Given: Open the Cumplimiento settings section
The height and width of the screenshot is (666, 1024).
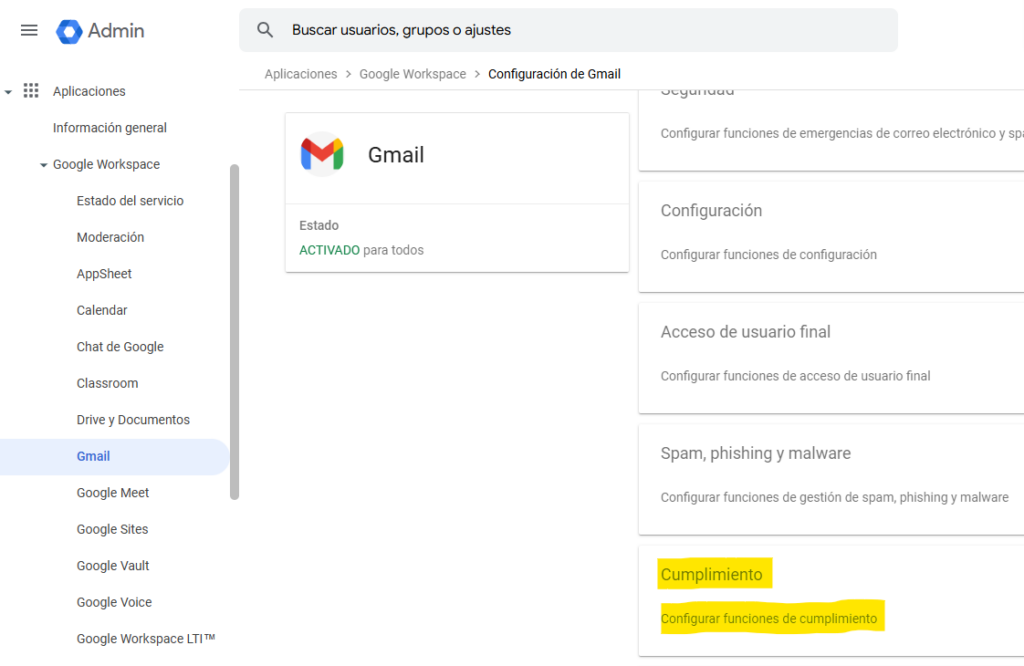Looking at the screenshot, I should [711, 575].
